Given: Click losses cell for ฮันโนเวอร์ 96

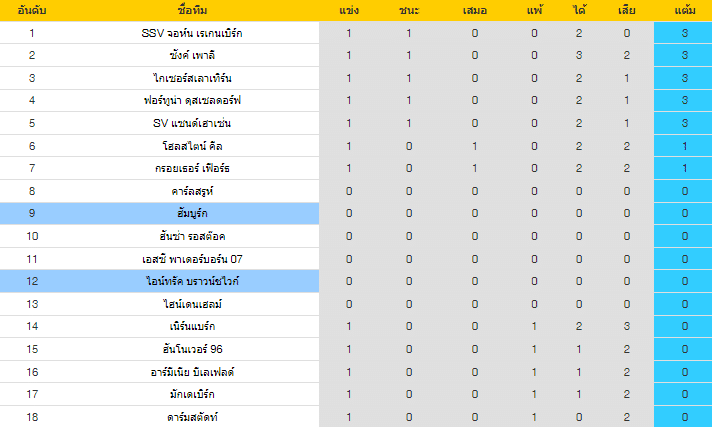Looking at the screenshot, I should click(534, 349).
